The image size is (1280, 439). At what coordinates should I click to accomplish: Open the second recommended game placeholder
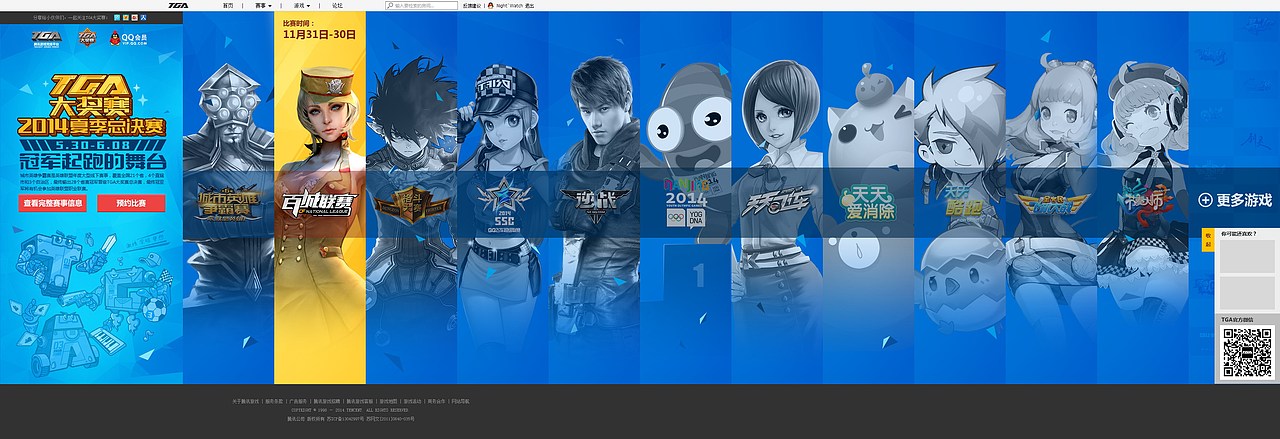point(1247,293)
